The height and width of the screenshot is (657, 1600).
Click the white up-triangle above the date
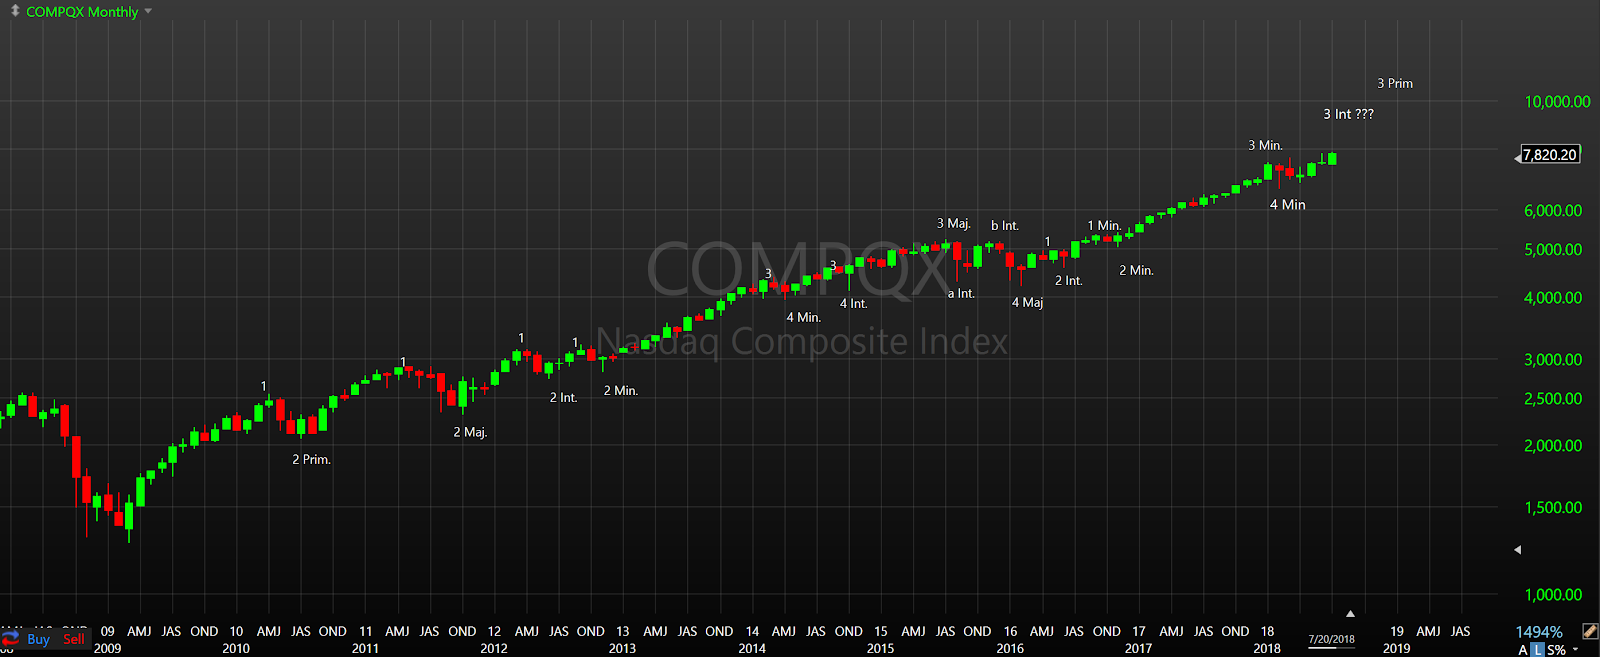1350,613
